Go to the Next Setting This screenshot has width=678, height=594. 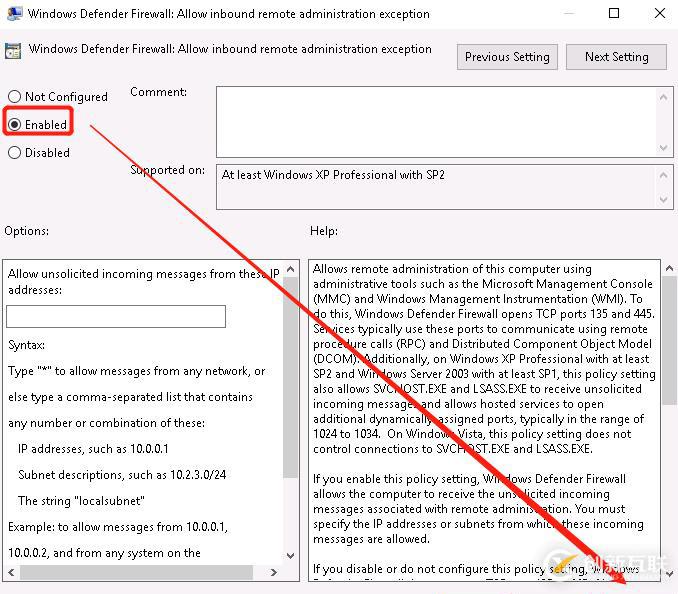tap(616, 57)
